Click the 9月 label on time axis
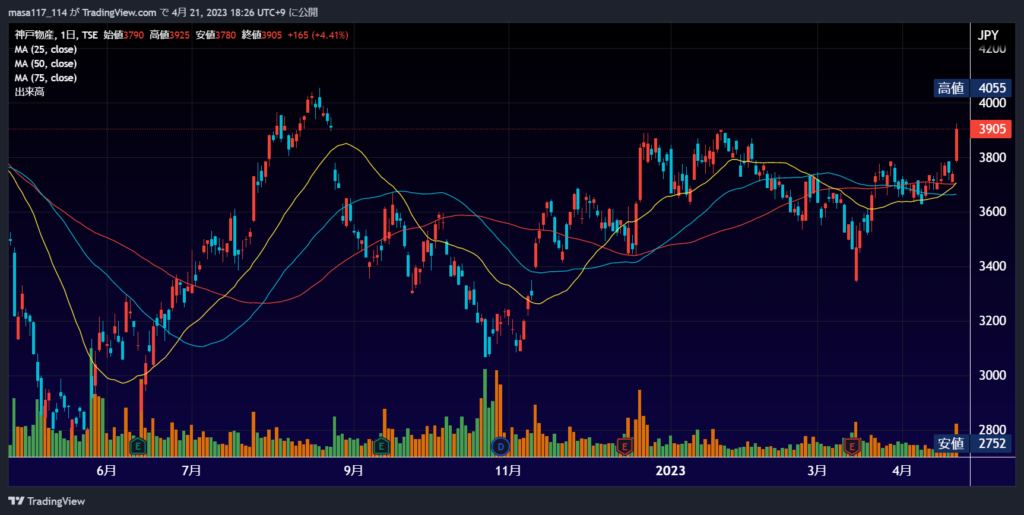Viewport: 1024px width, 515px height. click(x=353, y=471)
